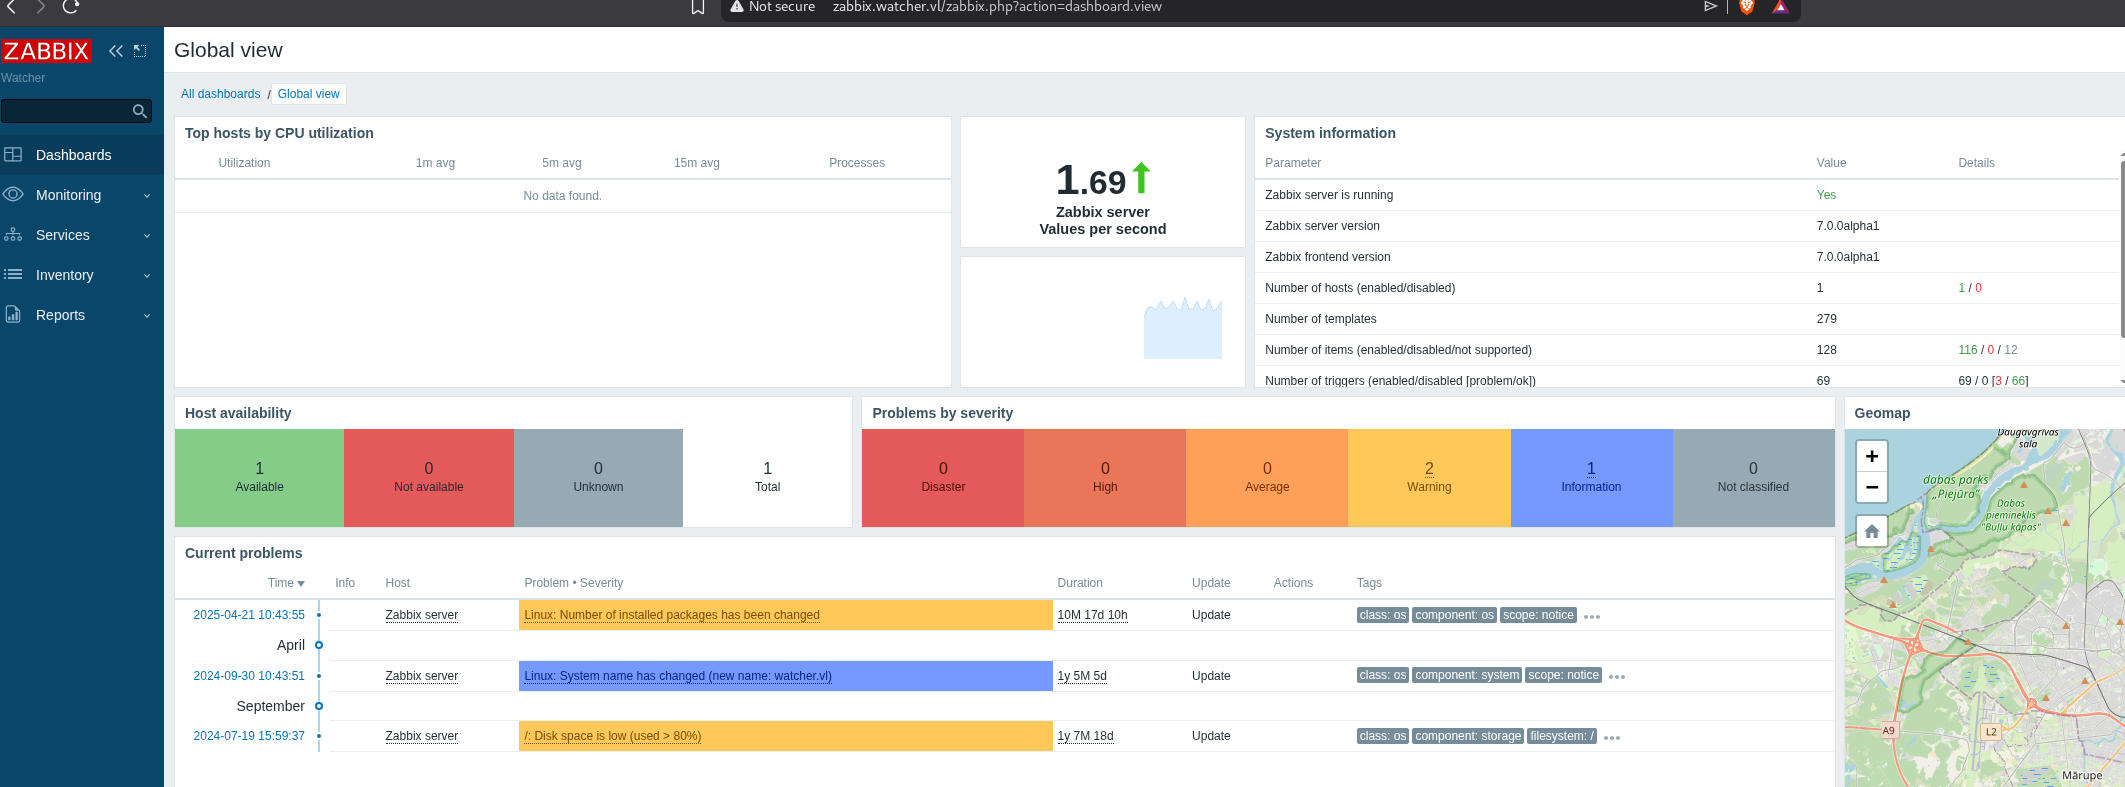2125x787 pixels.
Task: Click the 'scope: notice' tag in installed packages row
Action: click(x=1538, y=615)
